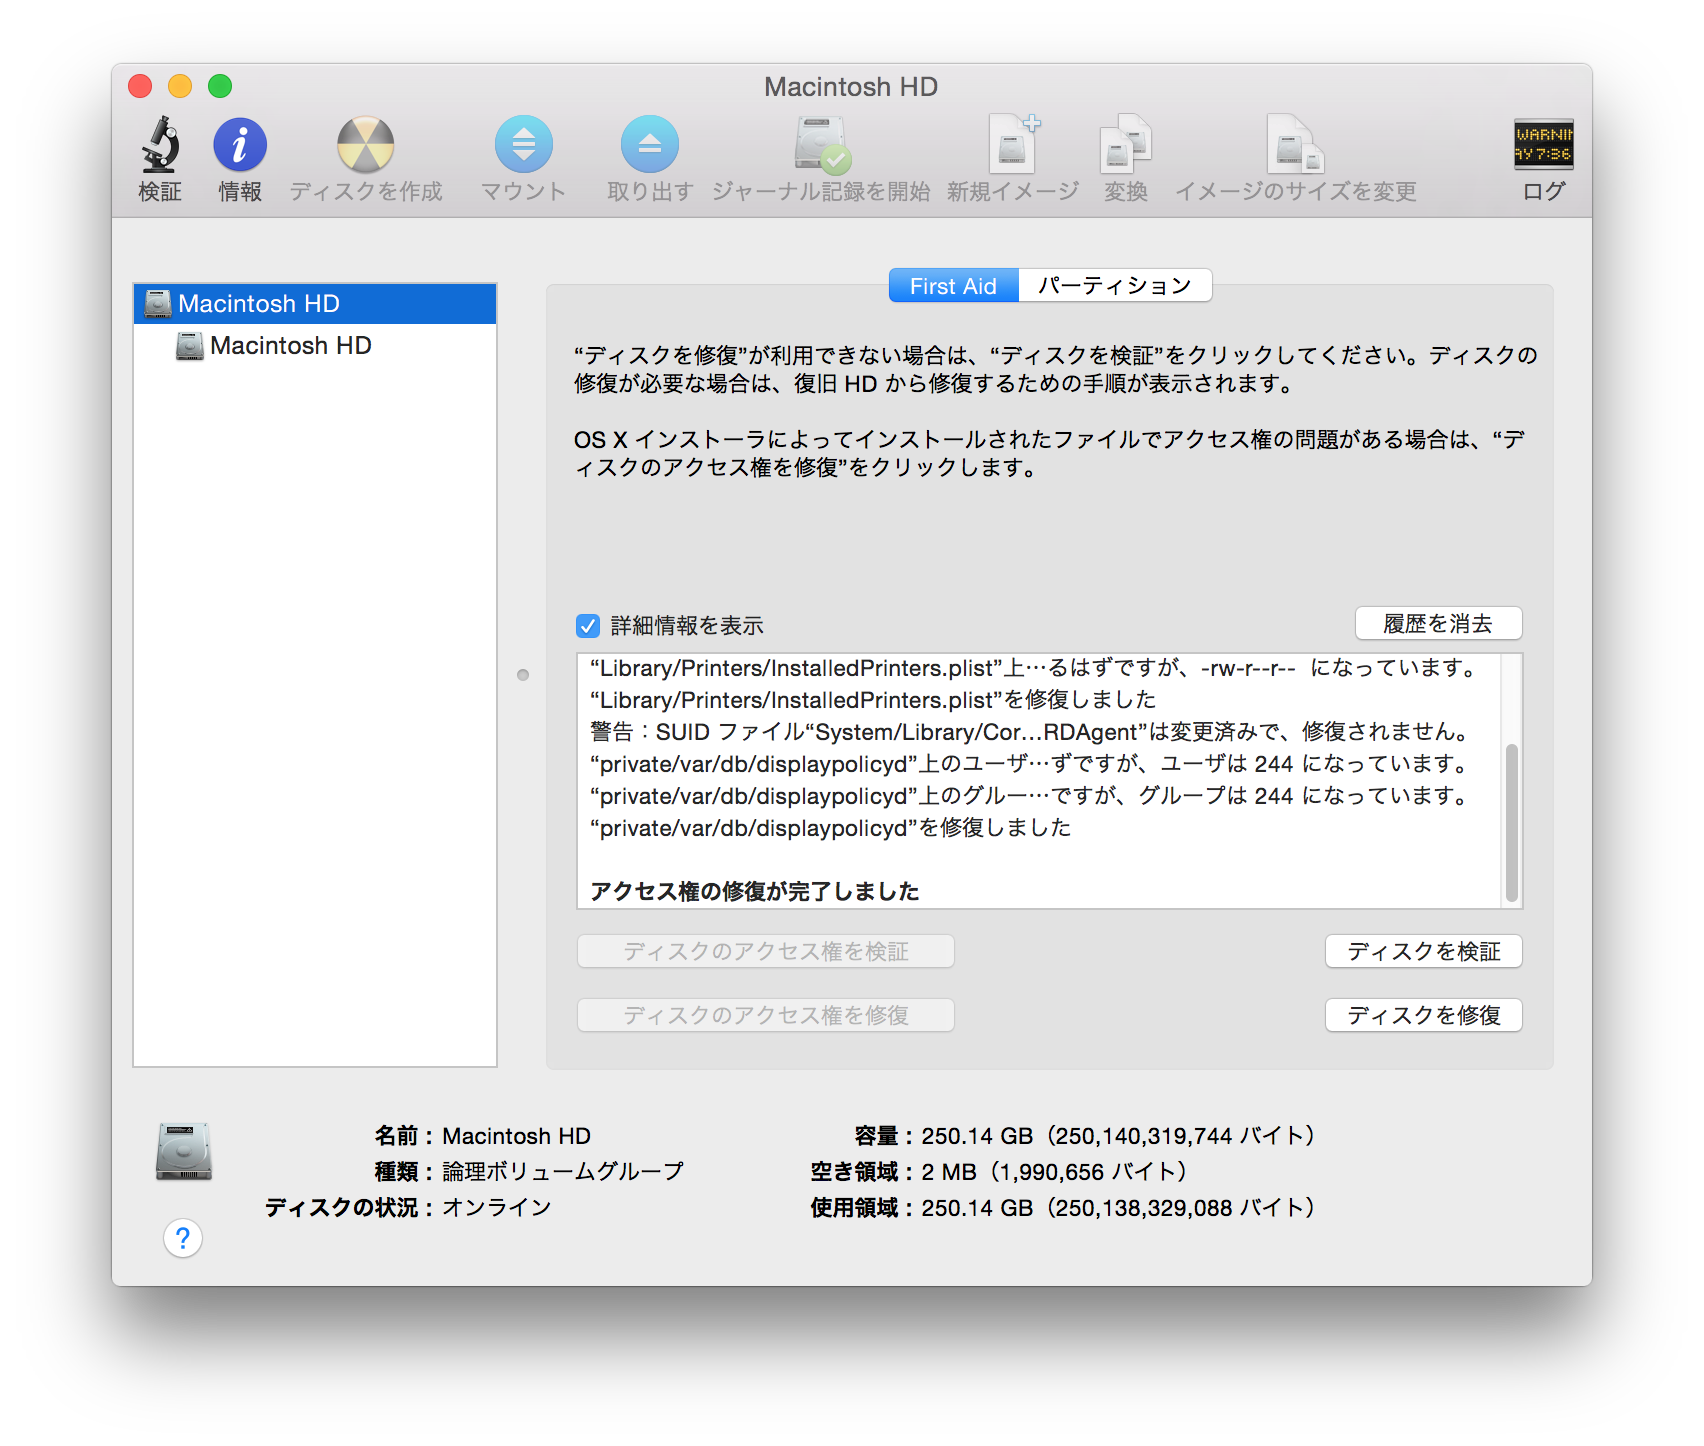The height and width of the screenshot is (1446, 1704).
Task: Open the ログ log icon
Action: pos(1544,145)
